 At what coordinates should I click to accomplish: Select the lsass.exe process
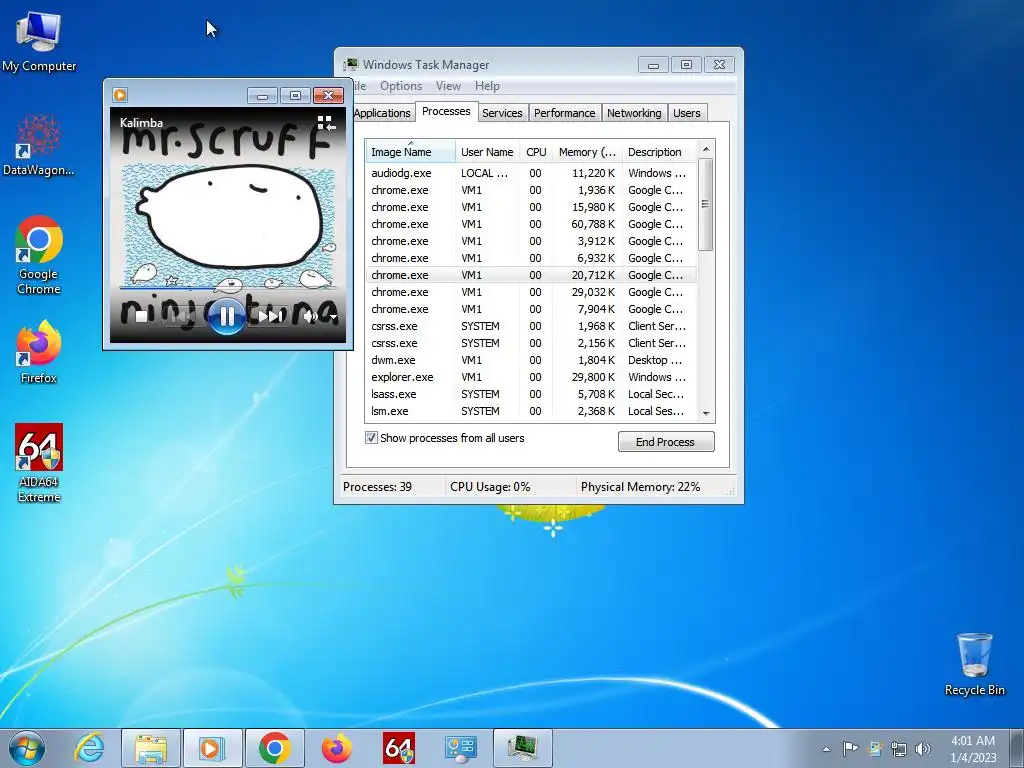(x=531, y=394)
